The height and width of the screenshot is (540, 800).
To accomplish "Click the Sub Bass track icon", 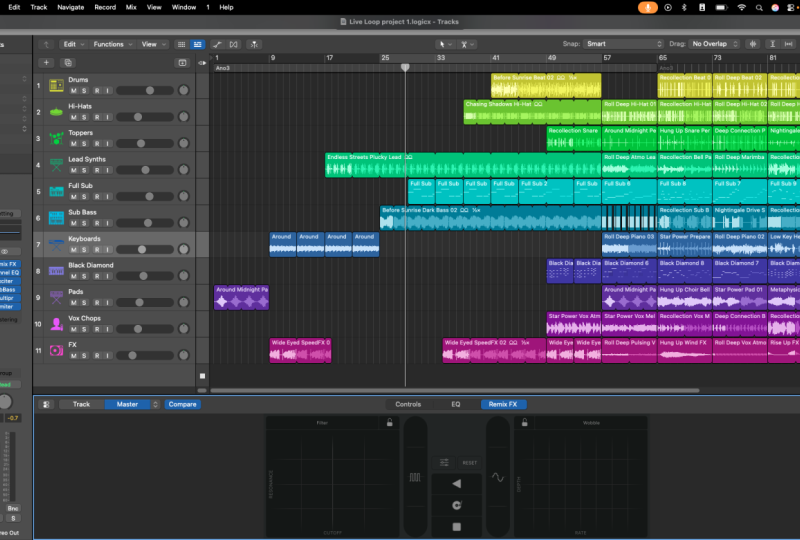I will 56,218.
